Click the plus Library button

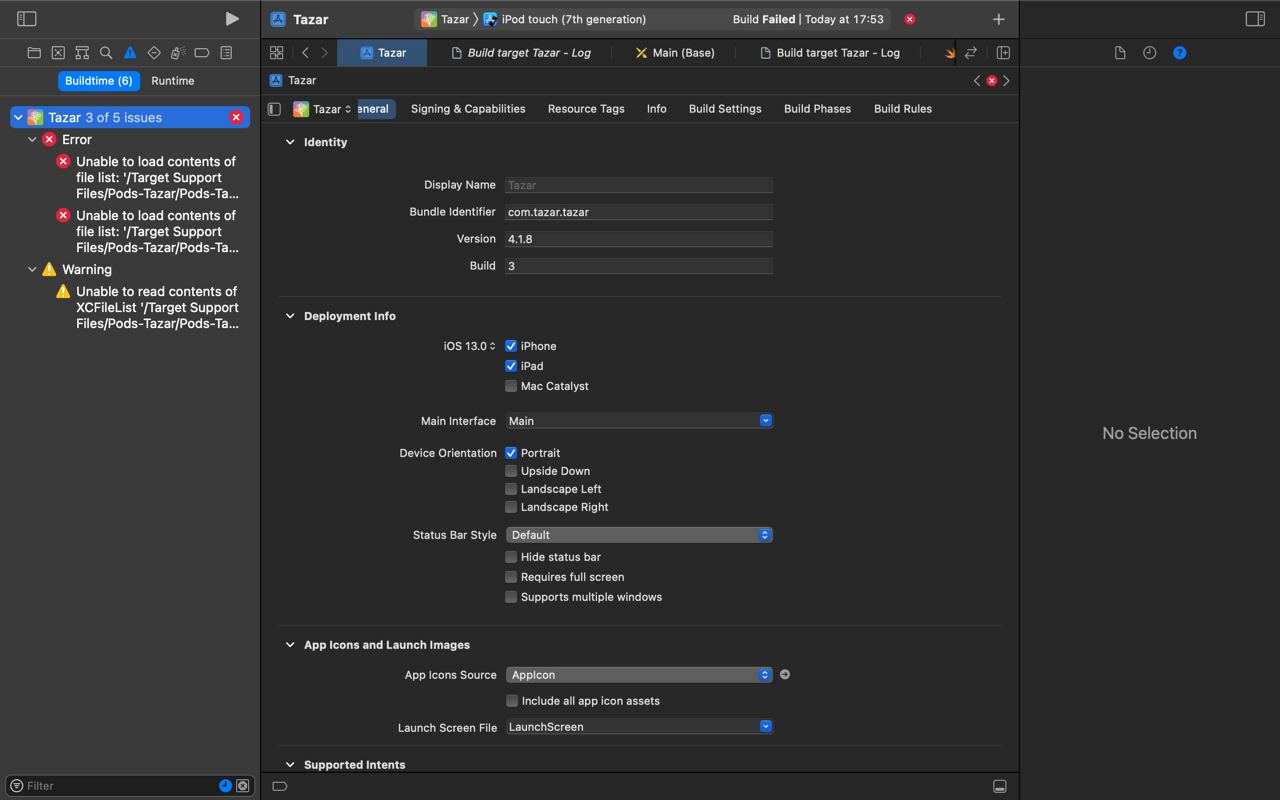[x=998, y=19]
